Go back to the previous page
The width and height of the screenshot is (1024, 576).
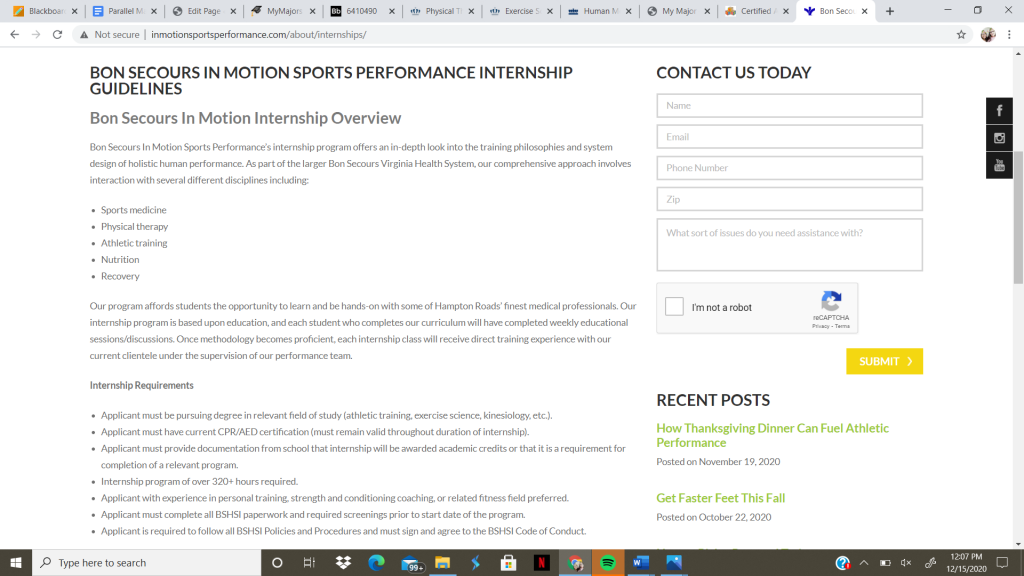click(14, 35)
